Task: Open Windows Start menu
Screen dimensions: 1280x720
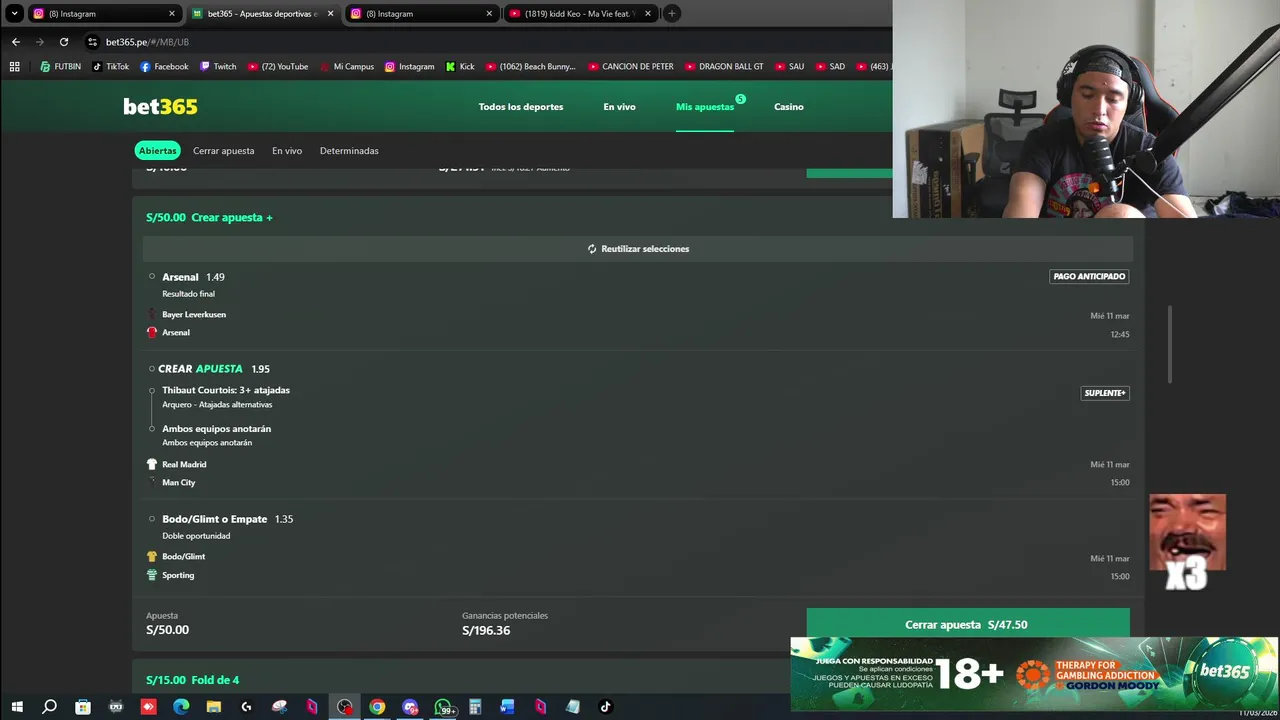Action: click(17, 707)
